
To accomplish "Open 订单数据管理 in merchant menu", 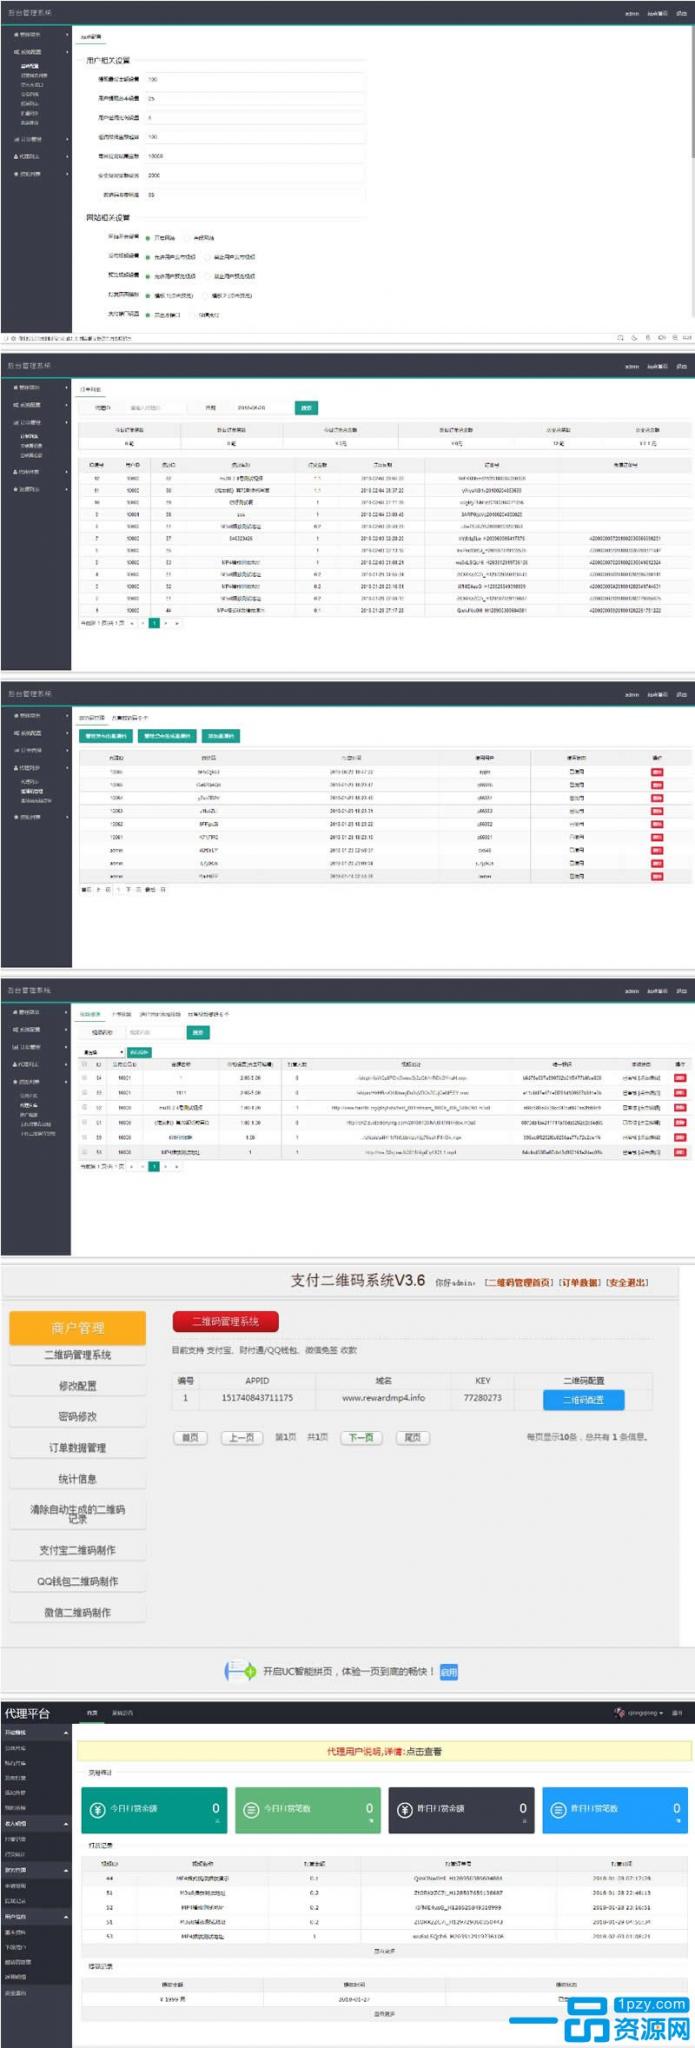I will pyautogui.click(x=77, y=1448).
